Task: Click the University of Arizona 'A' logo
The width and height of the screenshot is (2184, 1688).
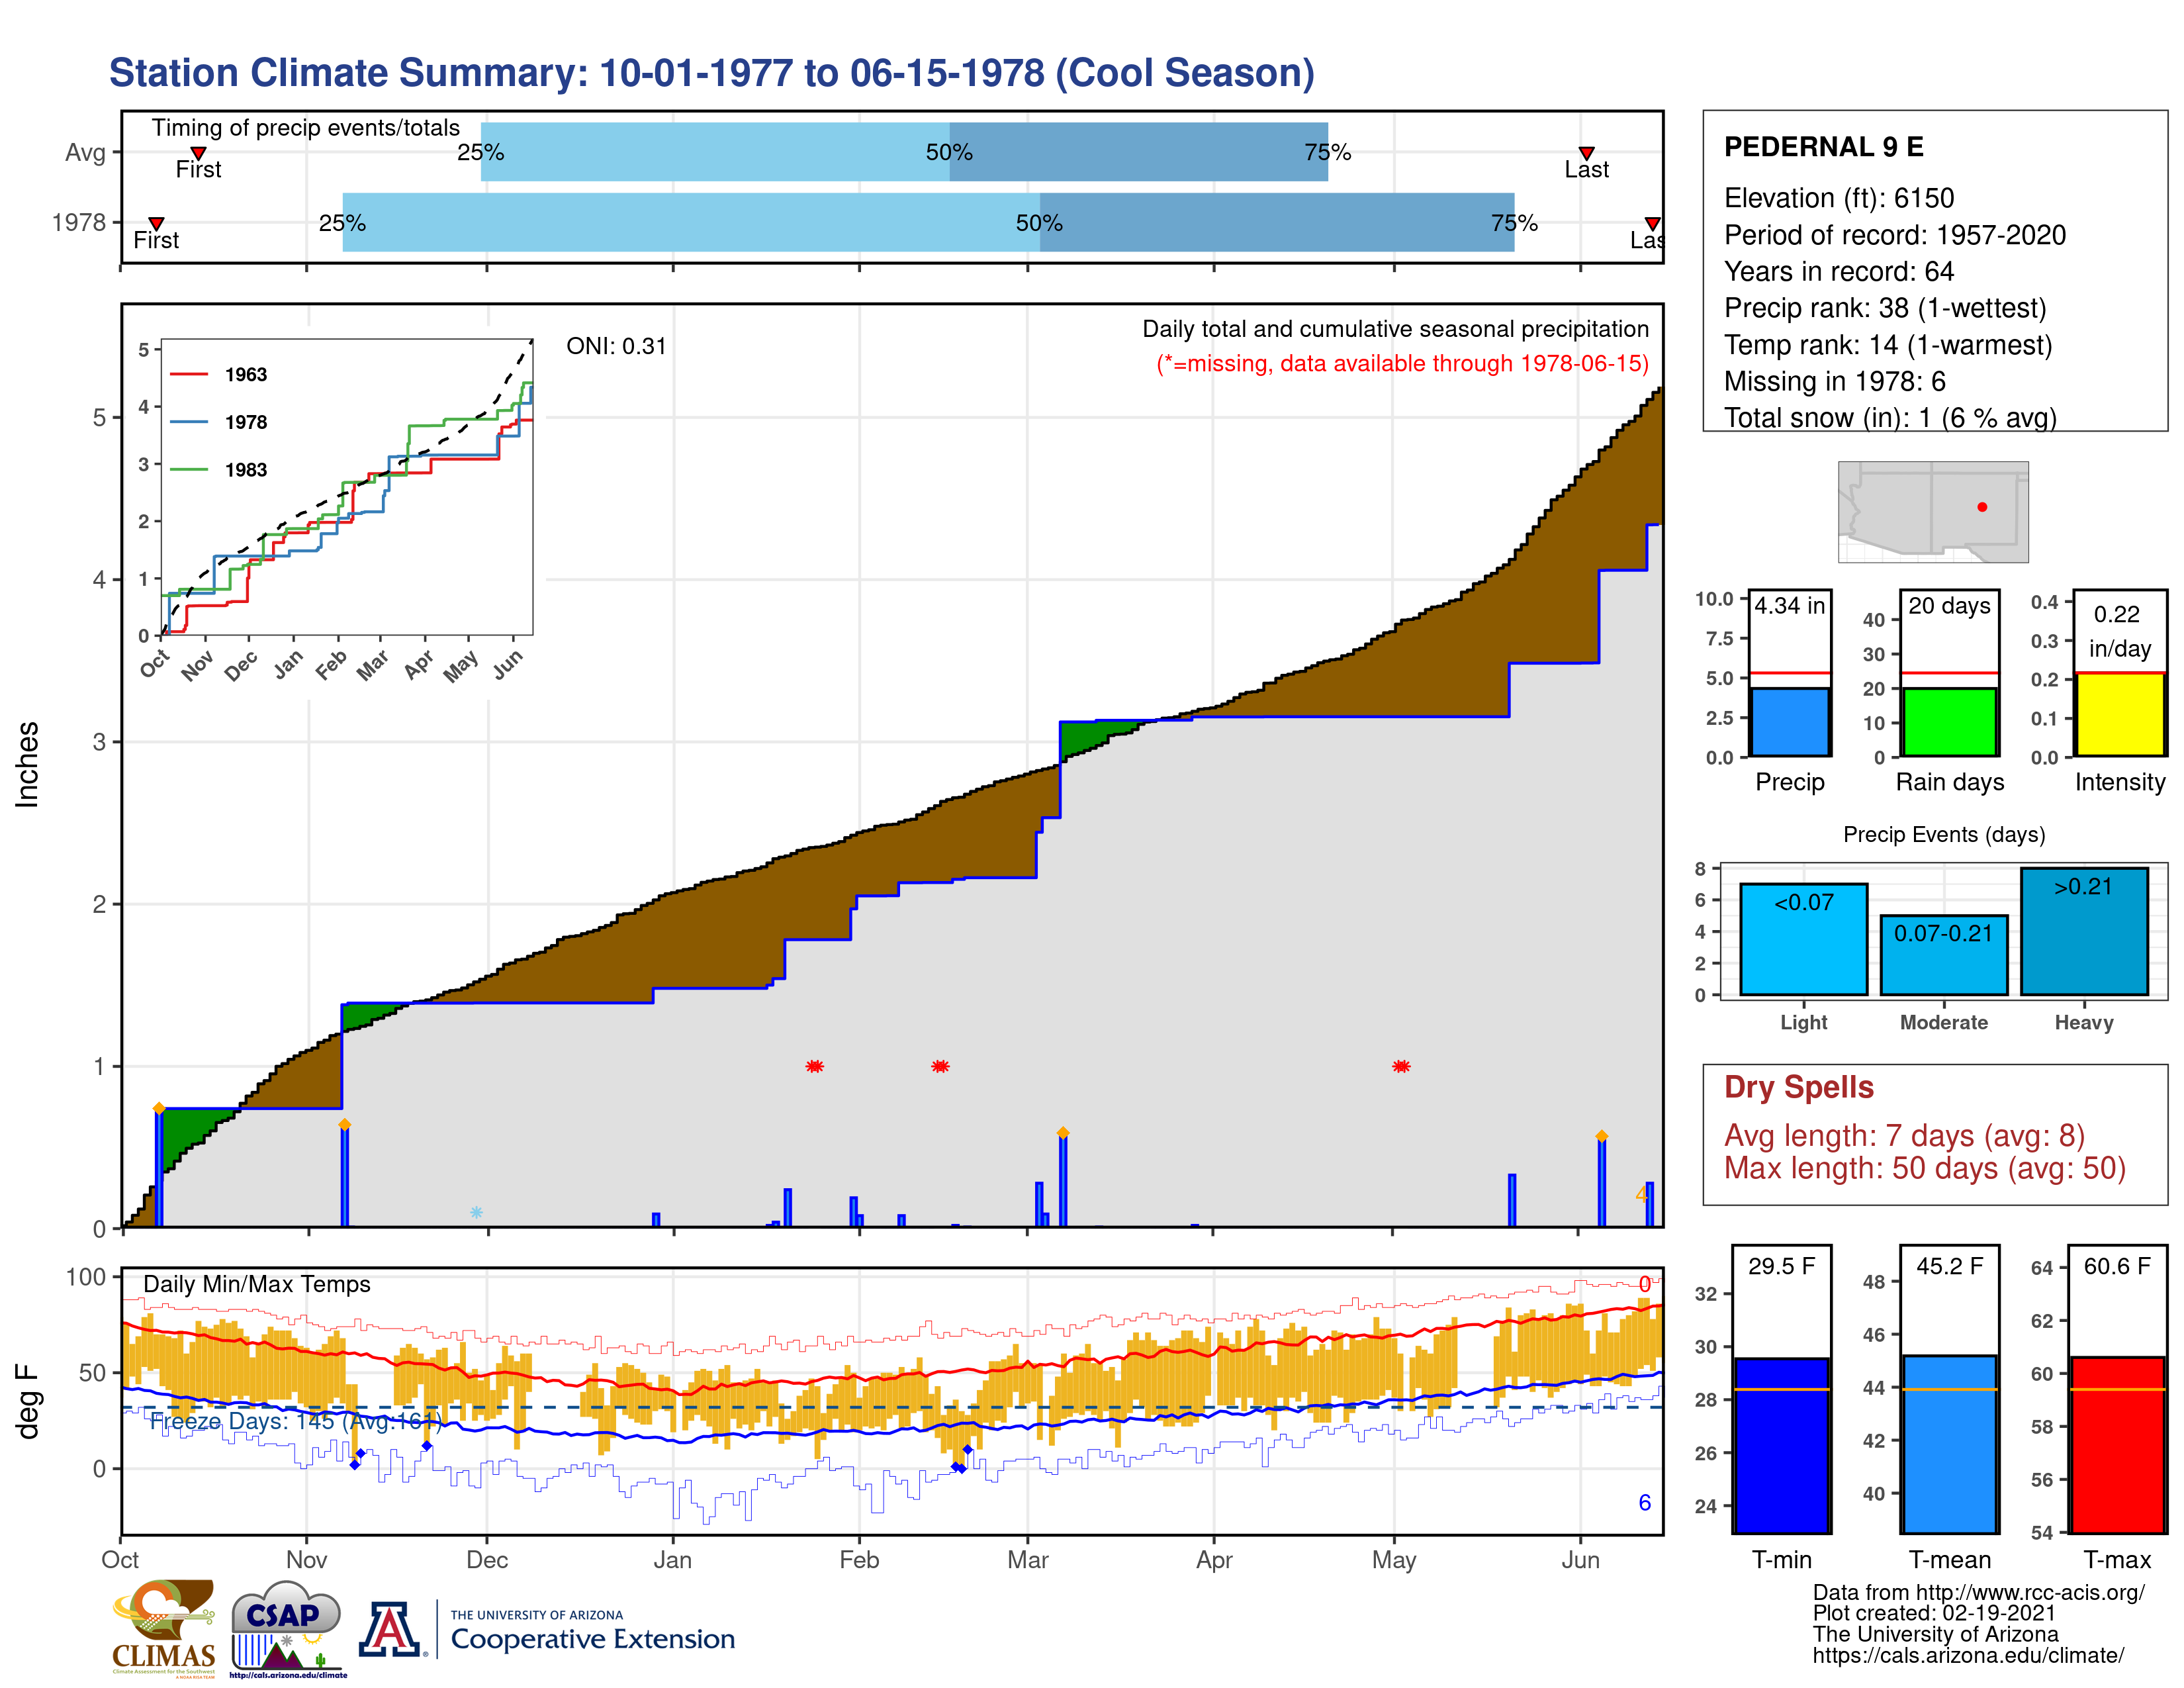Action: (391, 1630)
